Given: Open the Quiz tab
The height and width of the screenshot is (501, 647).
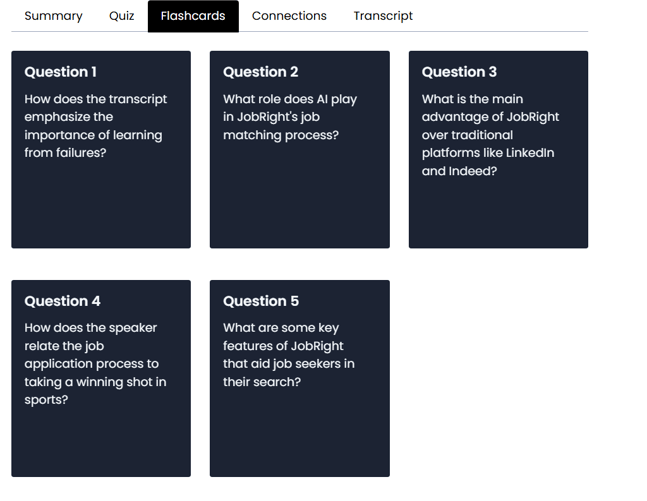Looking at the screenshot, I should pos(122,16).
